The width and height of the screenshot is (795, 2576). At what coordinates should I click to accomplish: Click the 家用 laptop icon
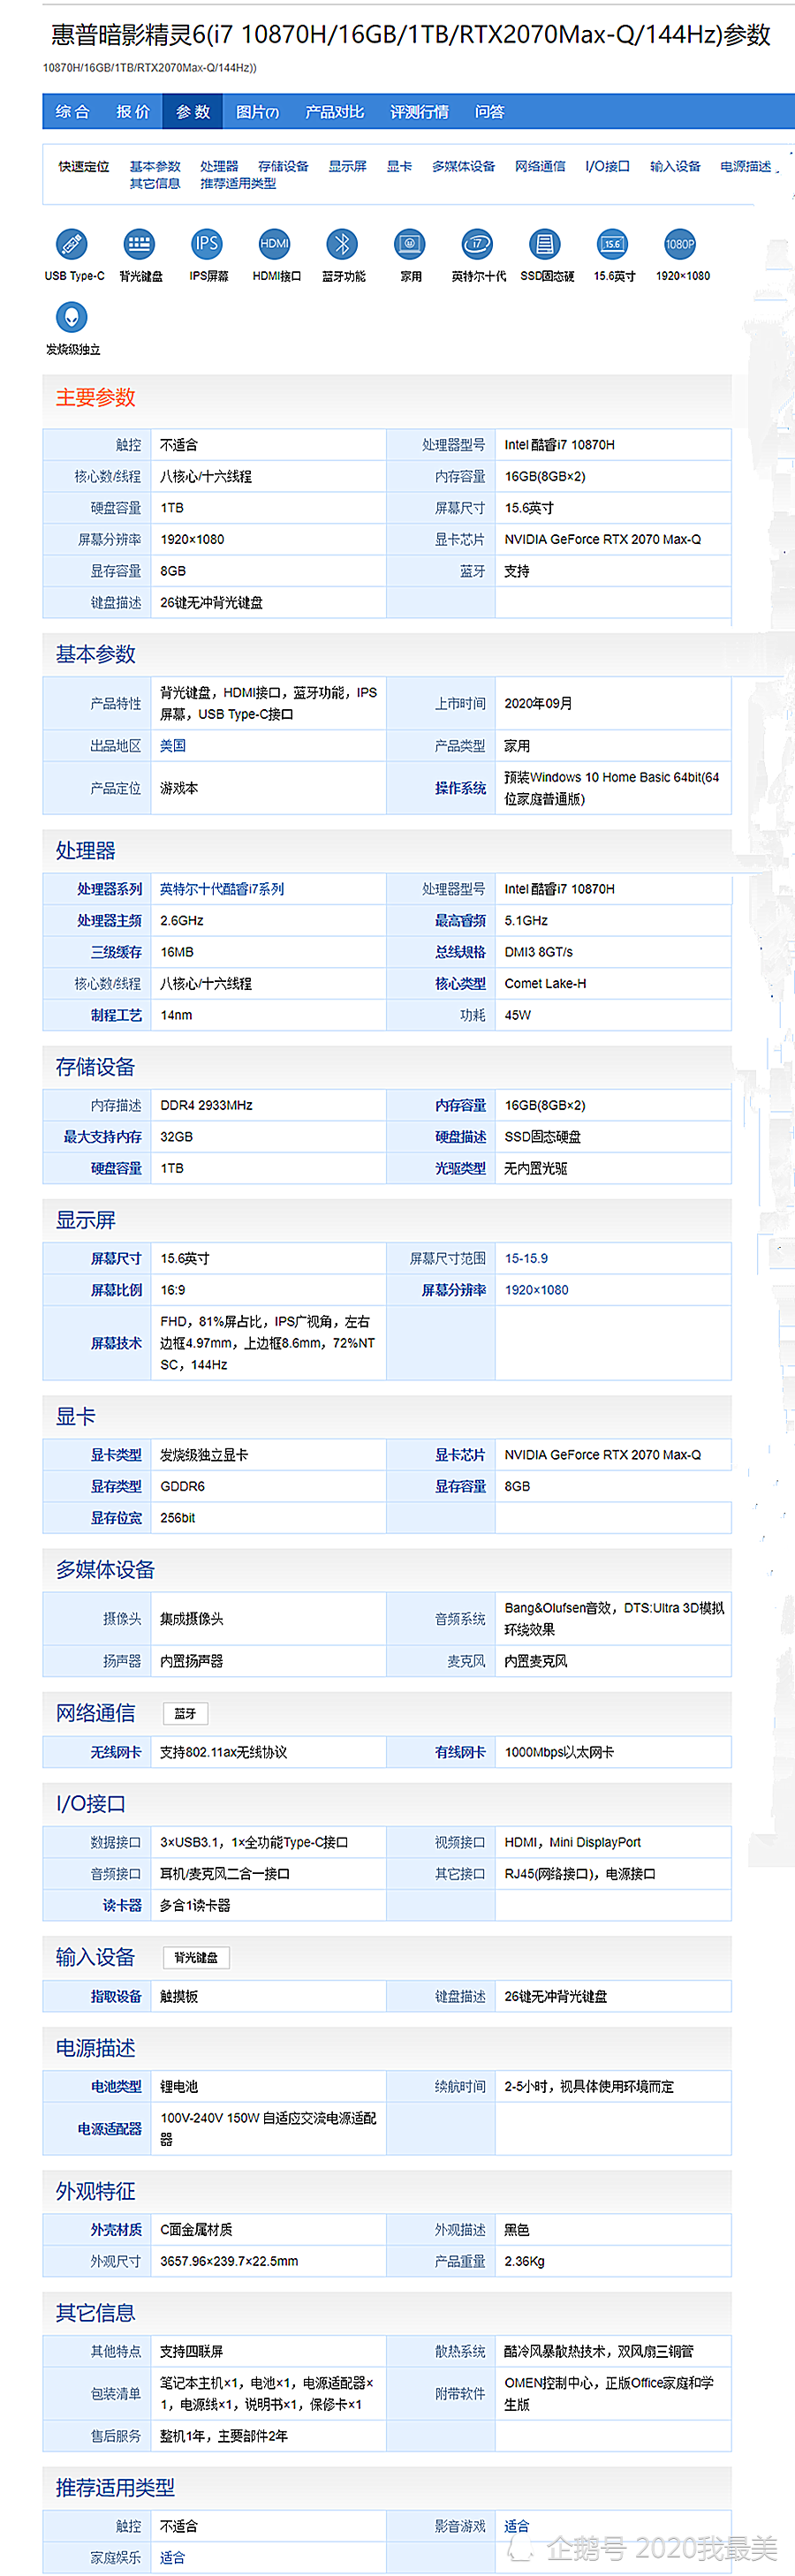click(x=410, y=244)
